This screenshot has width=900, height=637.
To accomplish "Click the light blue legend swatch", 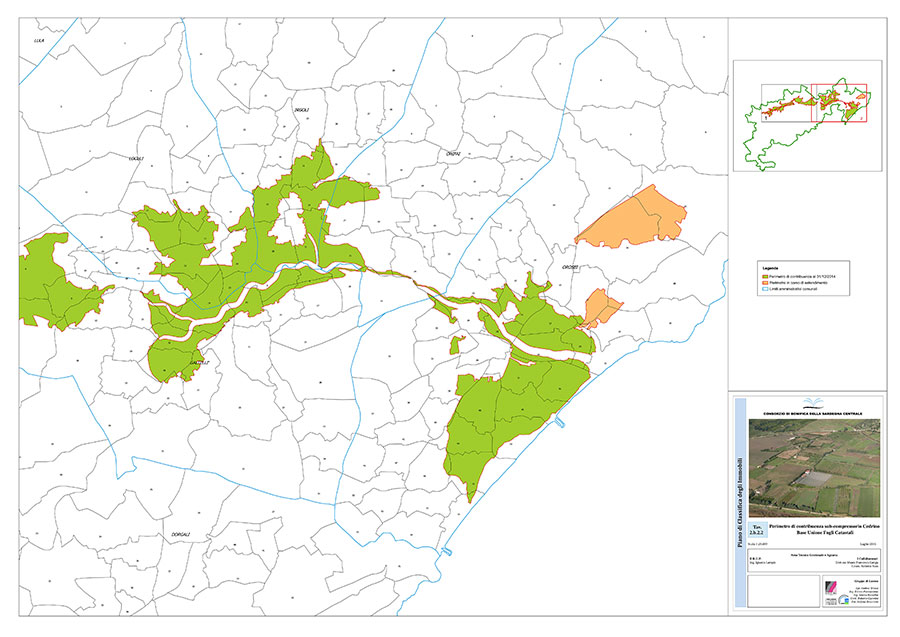I will (766, 289).
